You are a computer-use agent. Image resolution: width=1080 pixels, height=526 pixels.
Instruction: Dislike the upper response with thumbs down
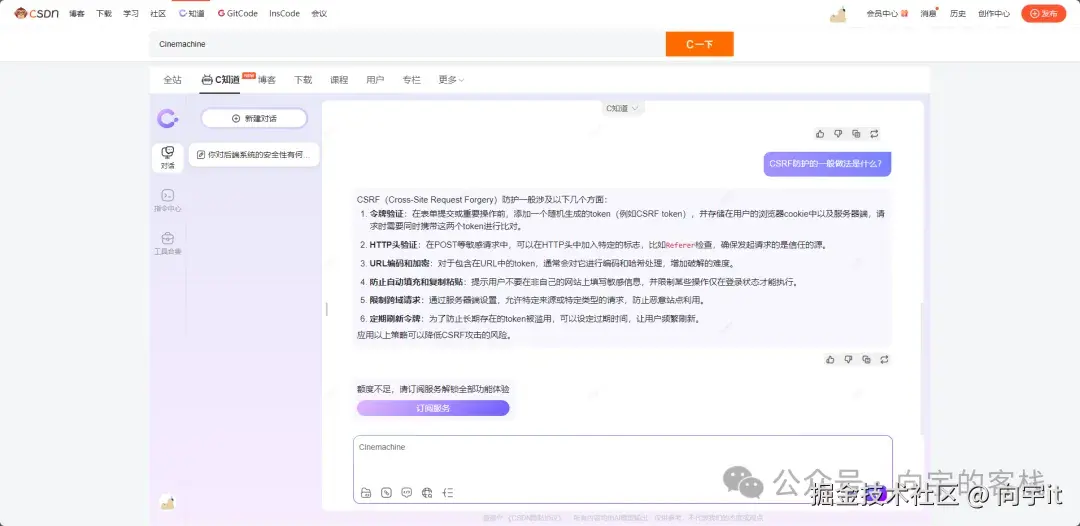point(838,134)
